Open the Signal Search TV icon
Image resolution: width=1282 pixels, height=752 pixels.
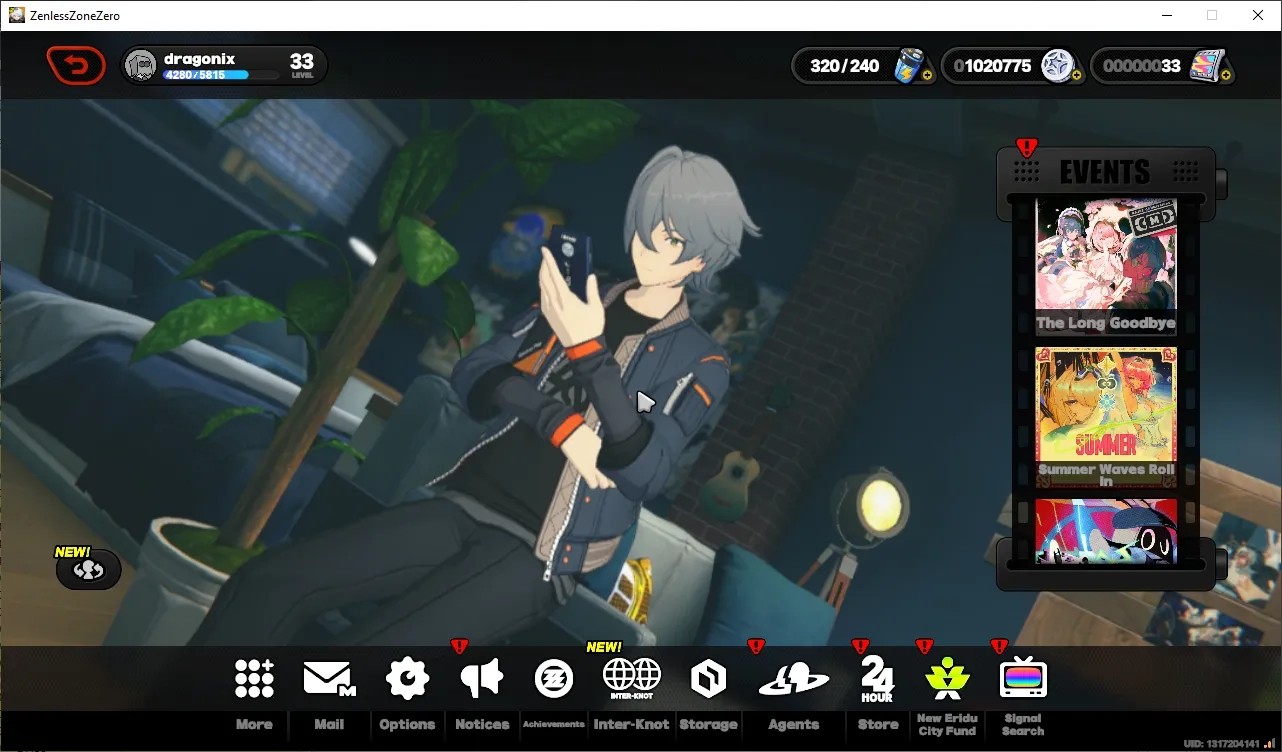1023,679
